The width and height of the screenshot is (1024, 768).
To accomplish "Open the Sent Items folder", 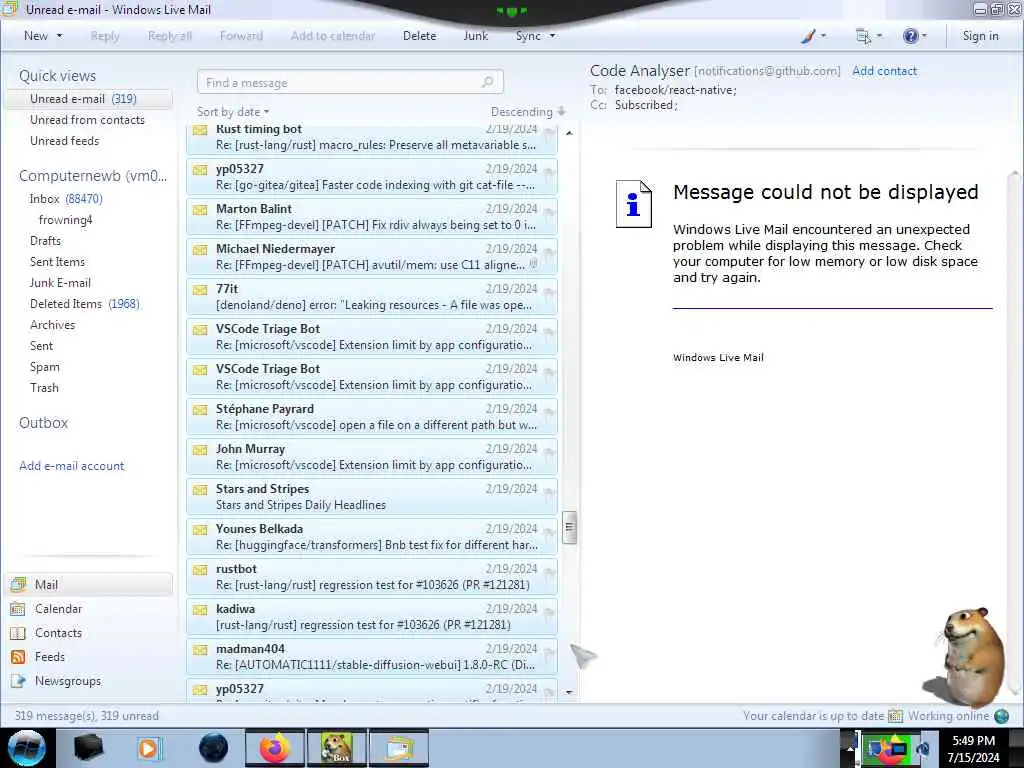I will coord(57,261).
